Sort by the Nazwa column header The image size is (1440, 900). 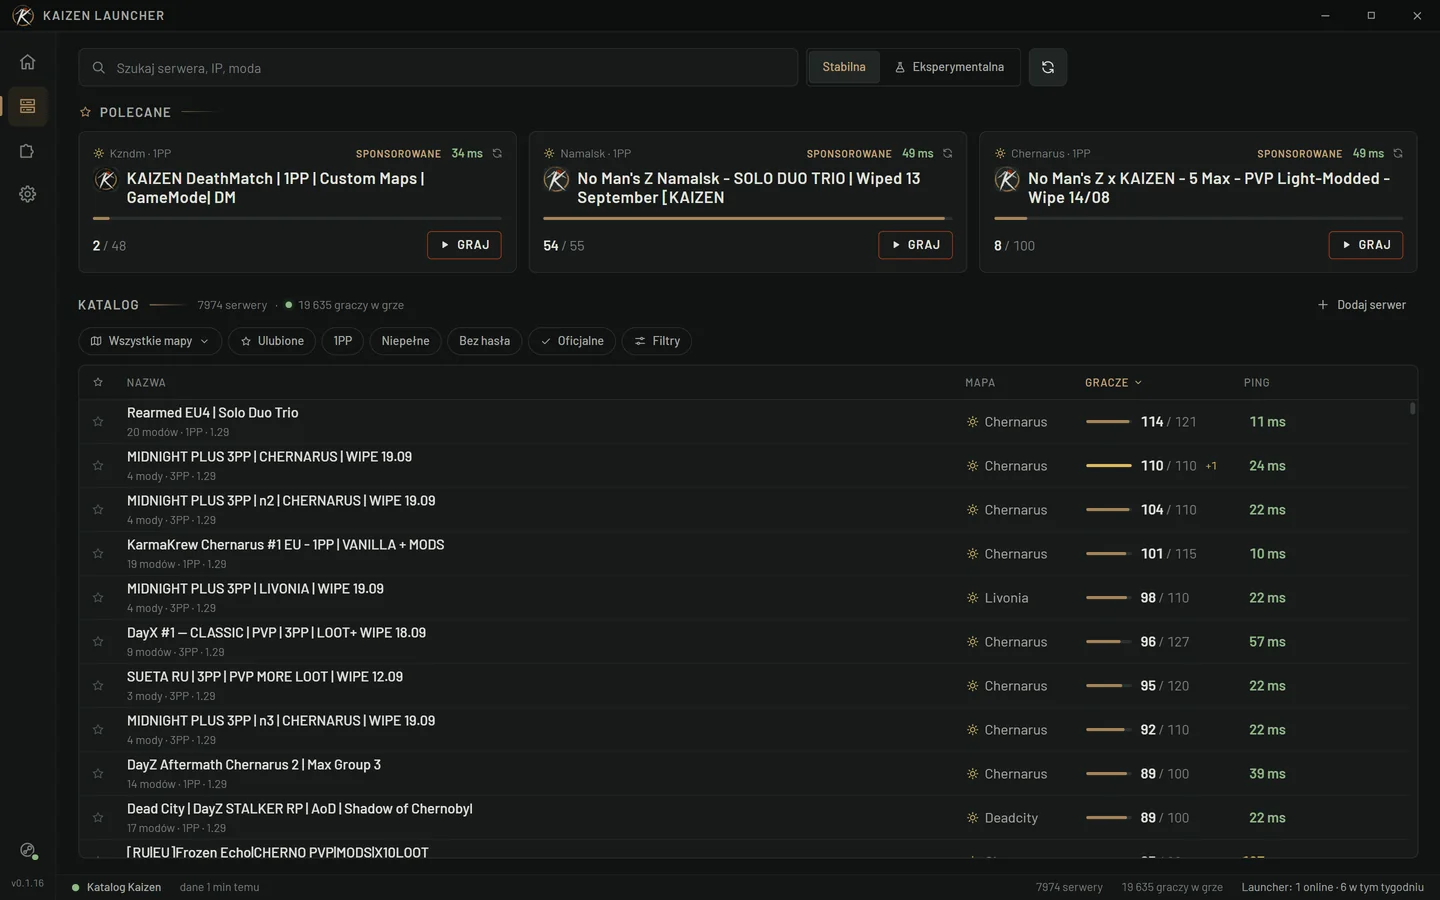tap(146, 383)
